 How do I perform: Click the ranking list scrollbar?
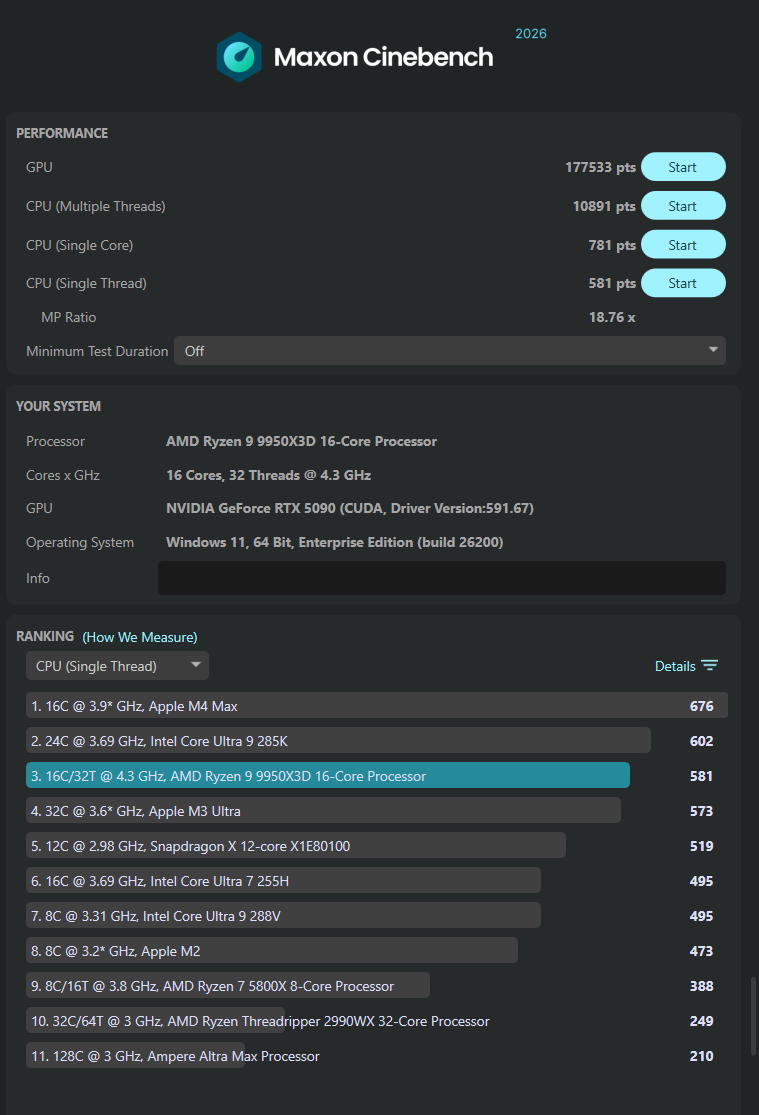753,1017
